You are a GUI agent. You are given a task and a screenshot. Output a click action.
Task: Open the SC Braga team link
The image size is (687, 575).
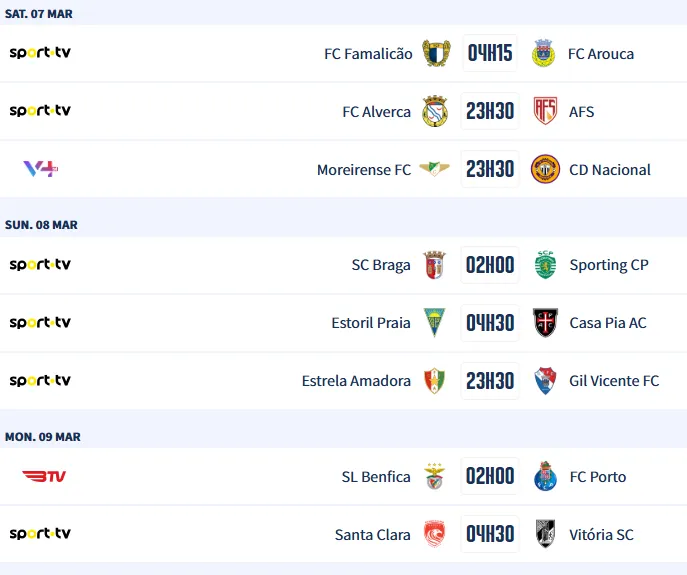point(381,265)
